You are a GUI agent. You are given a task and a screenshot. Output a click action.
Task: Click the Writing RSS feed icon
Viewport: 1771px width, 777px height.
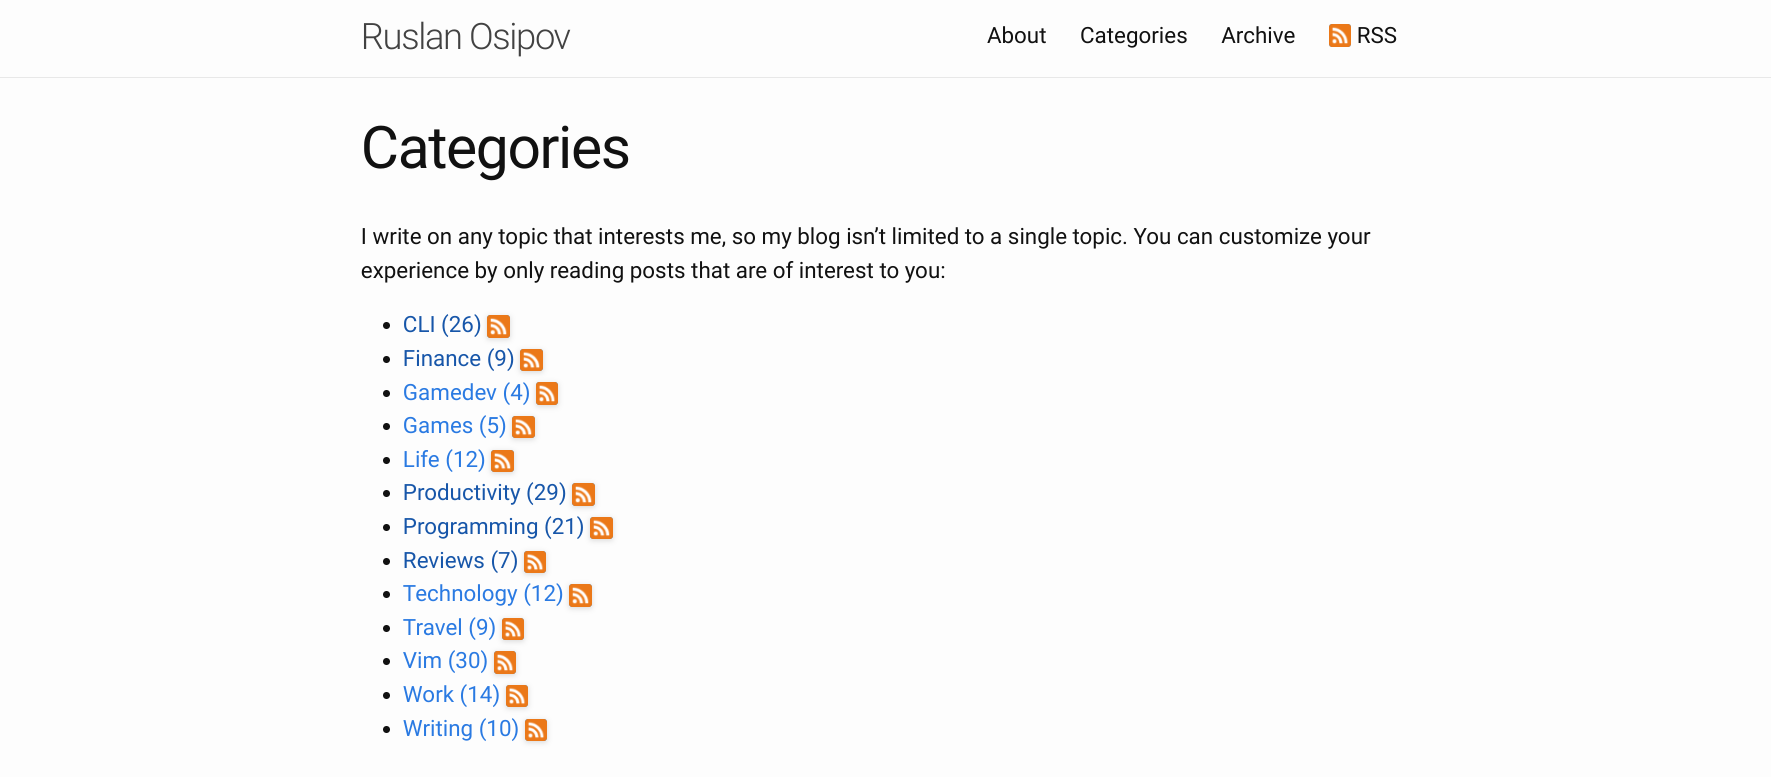(535, 729)
